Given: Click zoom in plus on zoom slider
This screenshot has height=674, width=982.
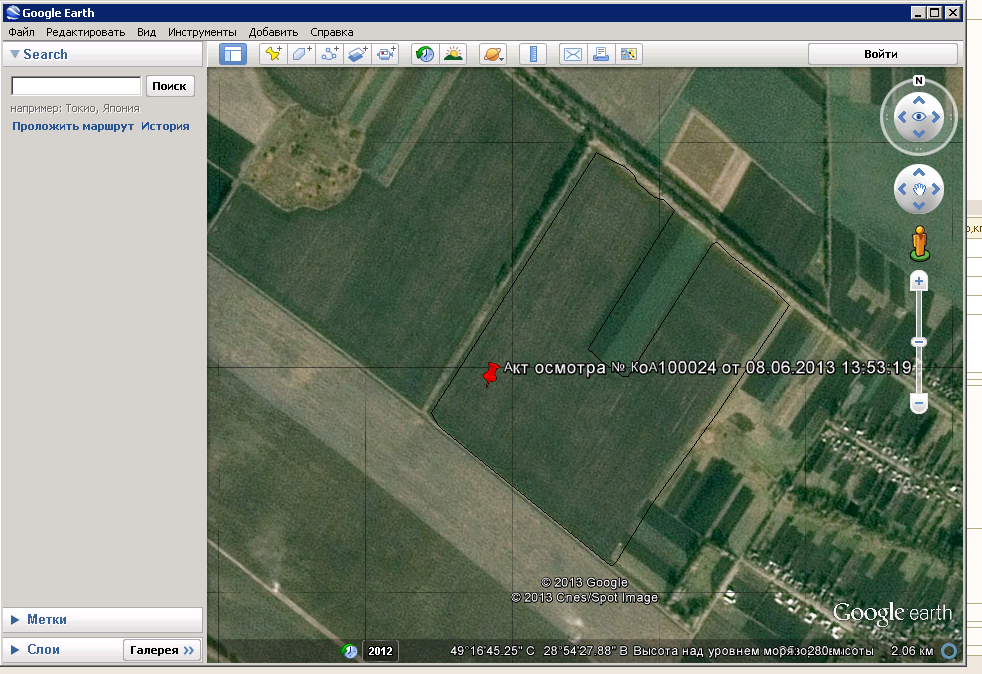Looking at the screenshot, I should 918,282.
